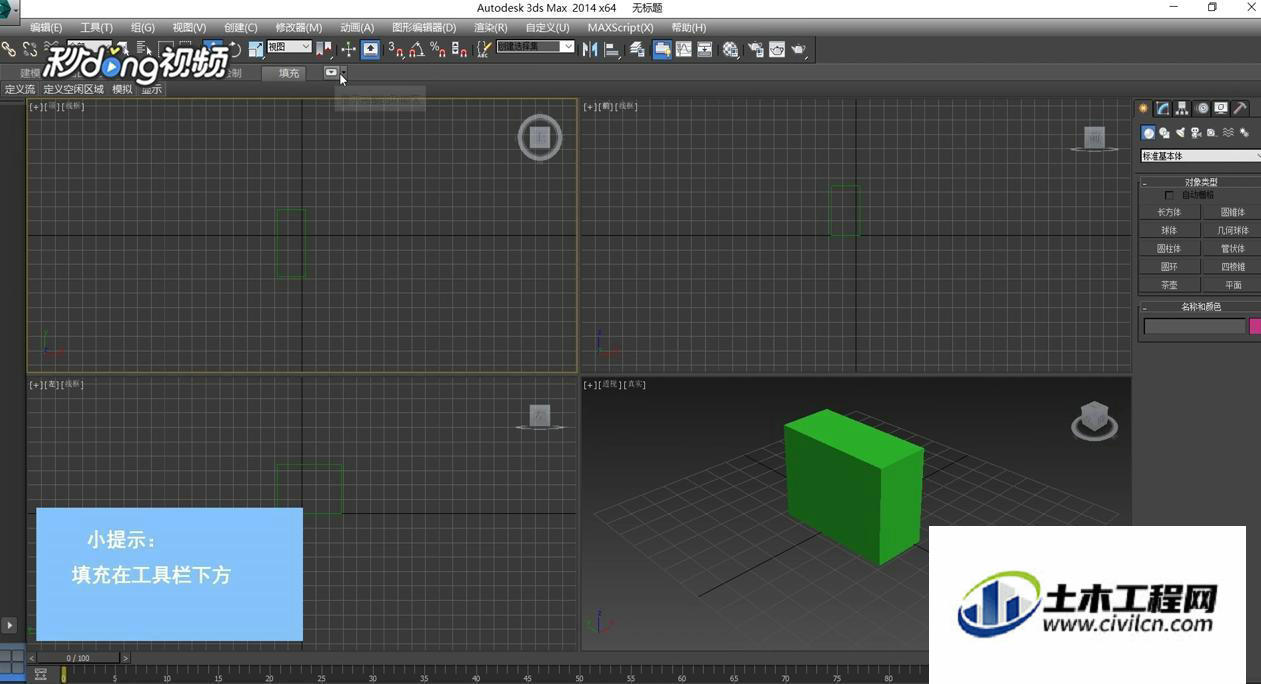This screenshot has height=684, width=1261.
Task: Select the Shapes category icon
Action: click(1164, 133)
